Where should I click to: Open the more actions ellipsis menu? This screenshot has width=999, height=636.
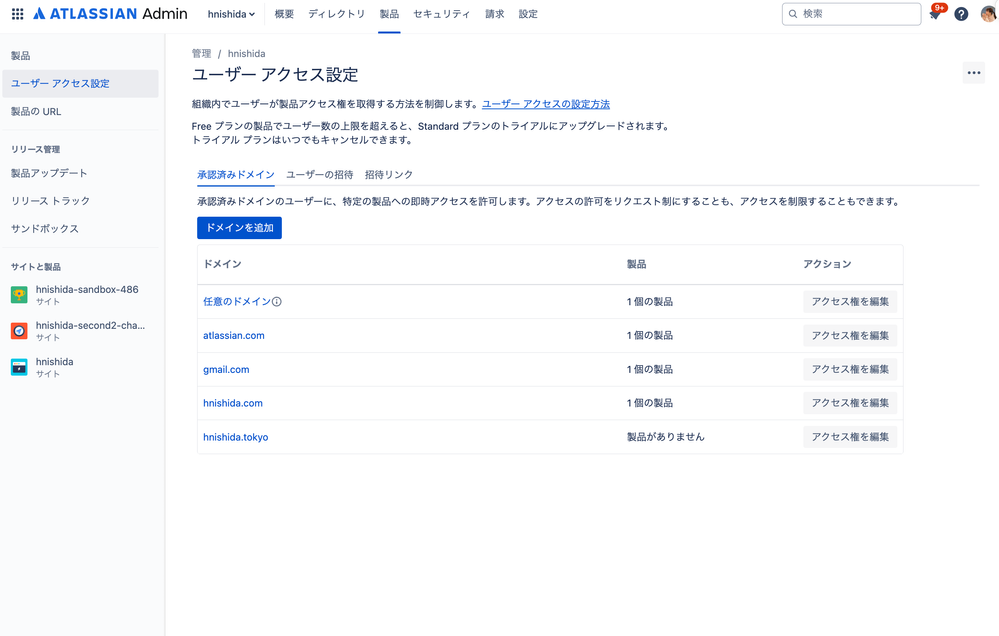973,72
